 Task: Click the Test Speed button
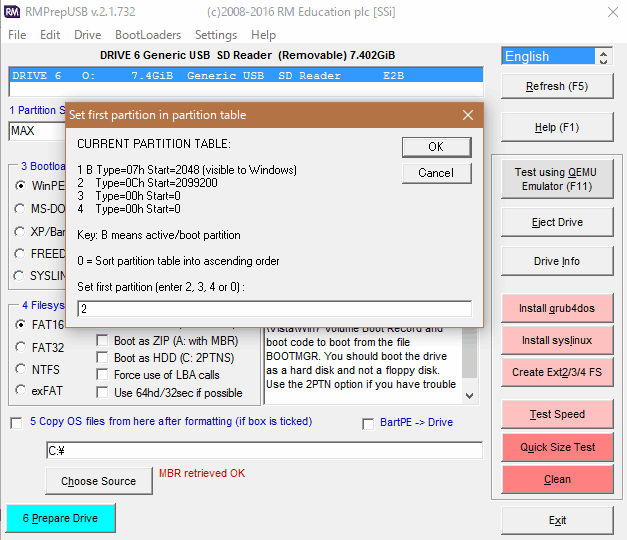(557, 414)
